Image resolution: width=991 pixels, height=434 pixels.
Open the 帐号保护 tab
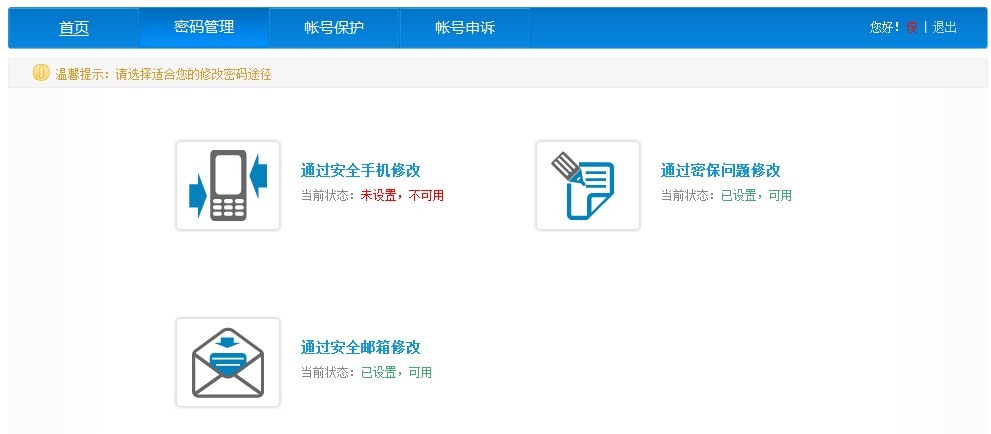coord(334,28)
